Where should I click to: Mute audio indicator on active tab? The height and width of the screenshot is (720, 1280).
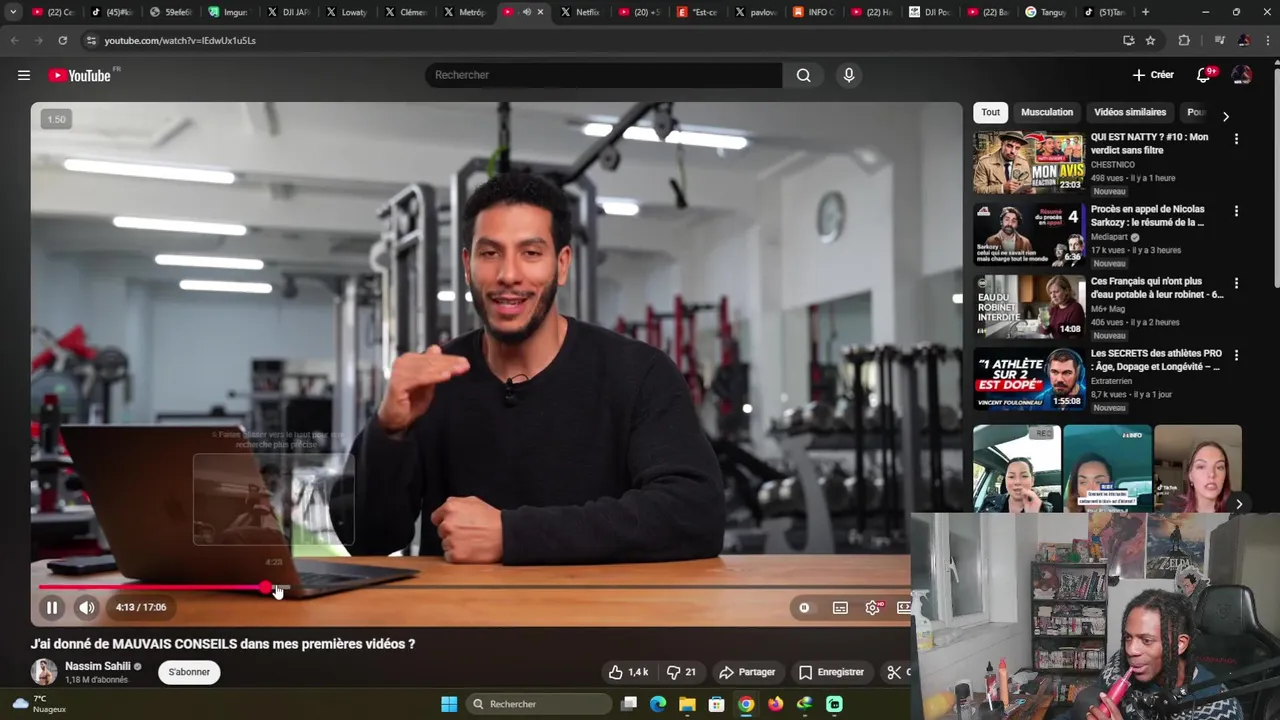pyautogui.click(x=526, y=12)
